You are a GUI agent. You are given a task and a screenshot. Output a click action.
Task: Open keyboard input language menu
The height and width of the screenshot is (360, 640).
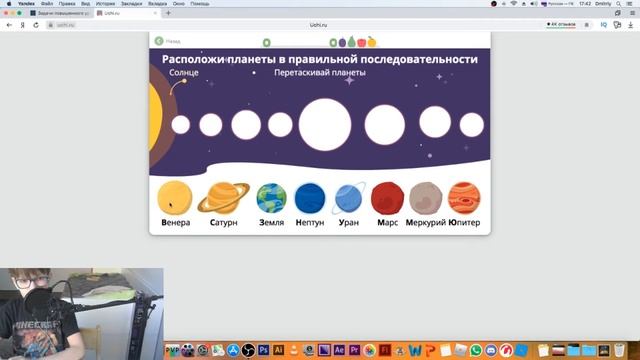click(558, 4)
